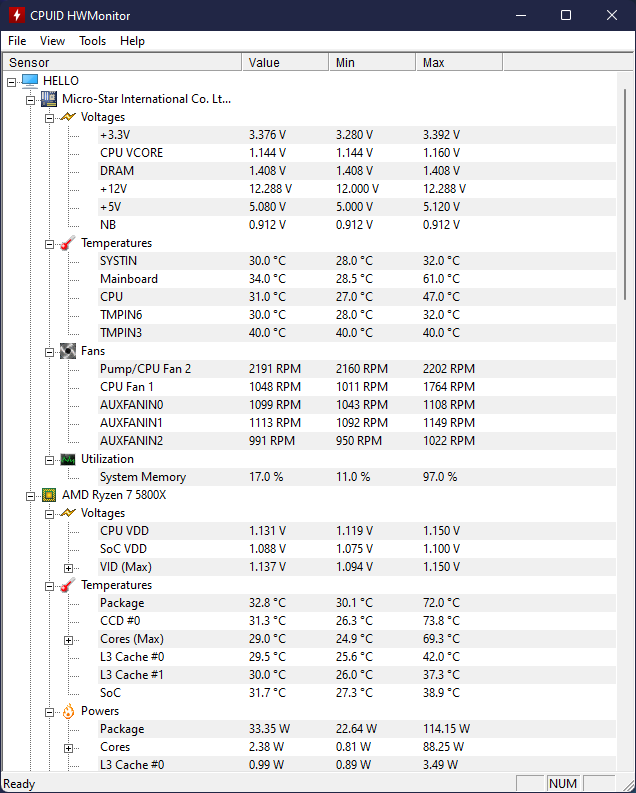Click the motherboard Temperatures thermometer icon
Screen dimensions: 636x793
(68, 243)
